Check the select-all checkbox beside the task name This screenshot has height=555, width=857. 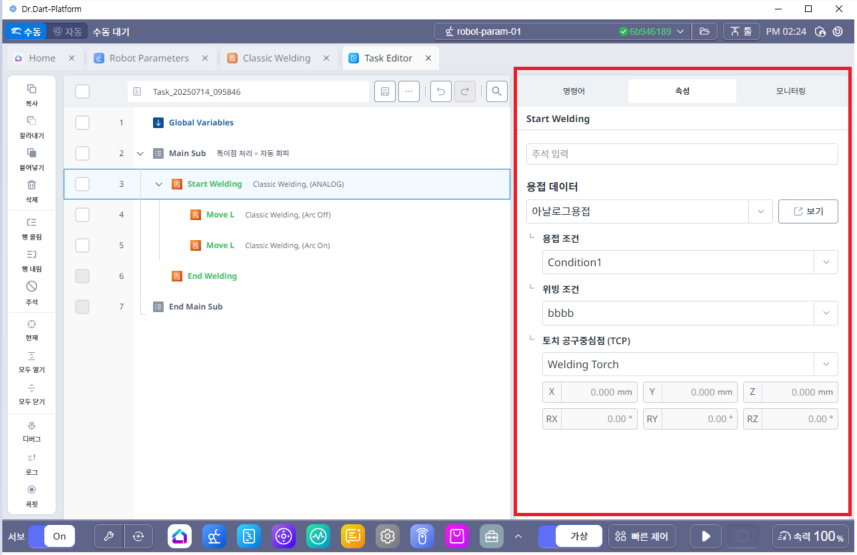point(82,92)
